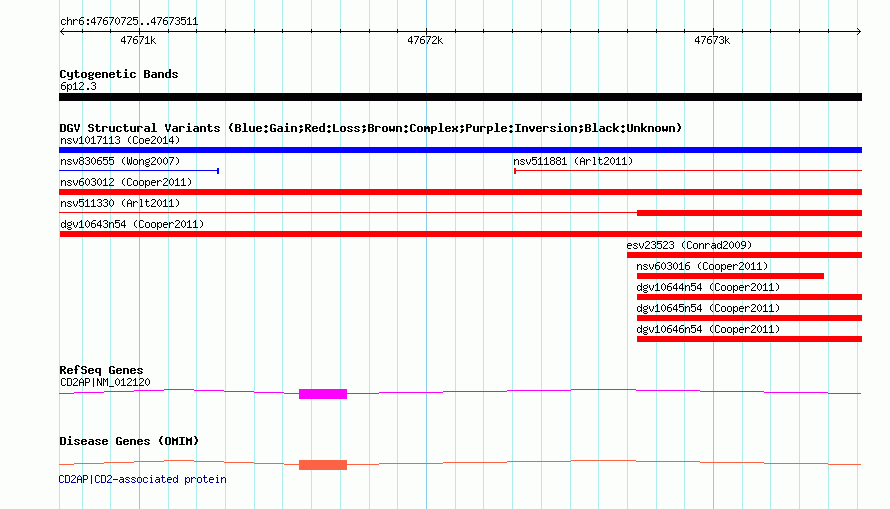
Task: Click the DGV Structural Variants track title
Action: pyautogui.click(x=371, y=128)
